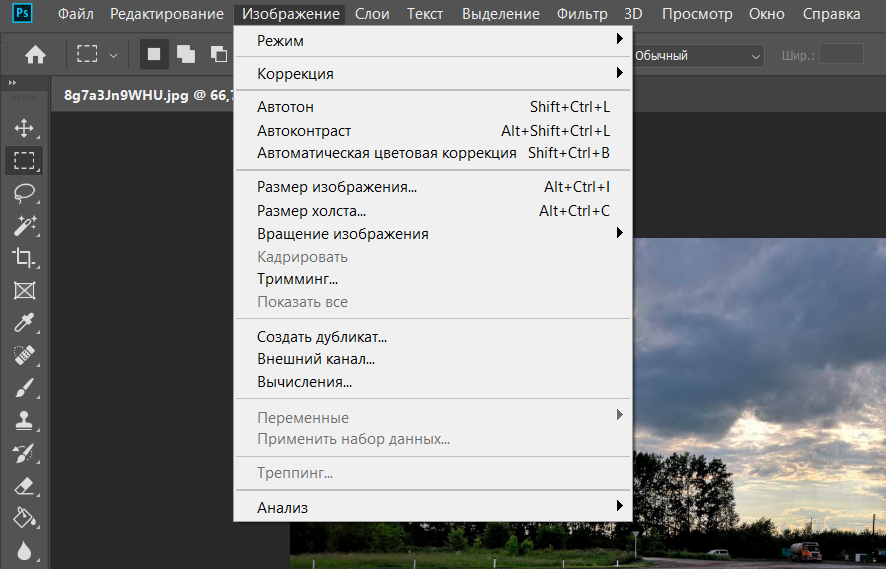Screen dimensions: 886x569
Task: Expand the toolbar with double-arrow toggle
Action: 12,83
